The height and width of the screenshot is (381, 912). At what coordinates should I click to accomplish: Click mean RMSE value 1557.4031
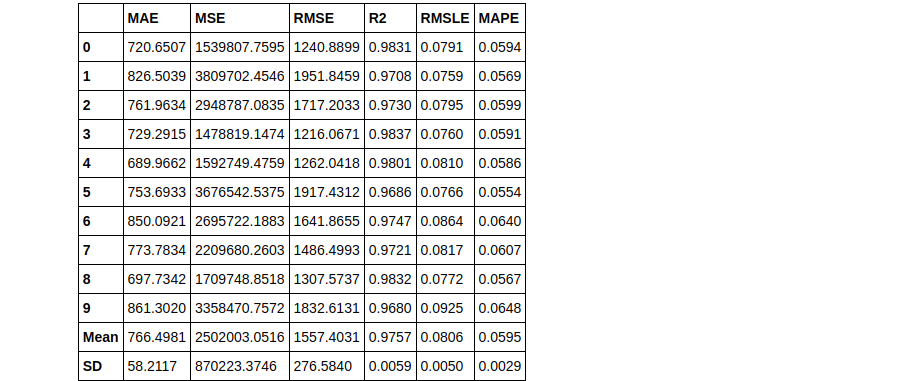point(326,337)
